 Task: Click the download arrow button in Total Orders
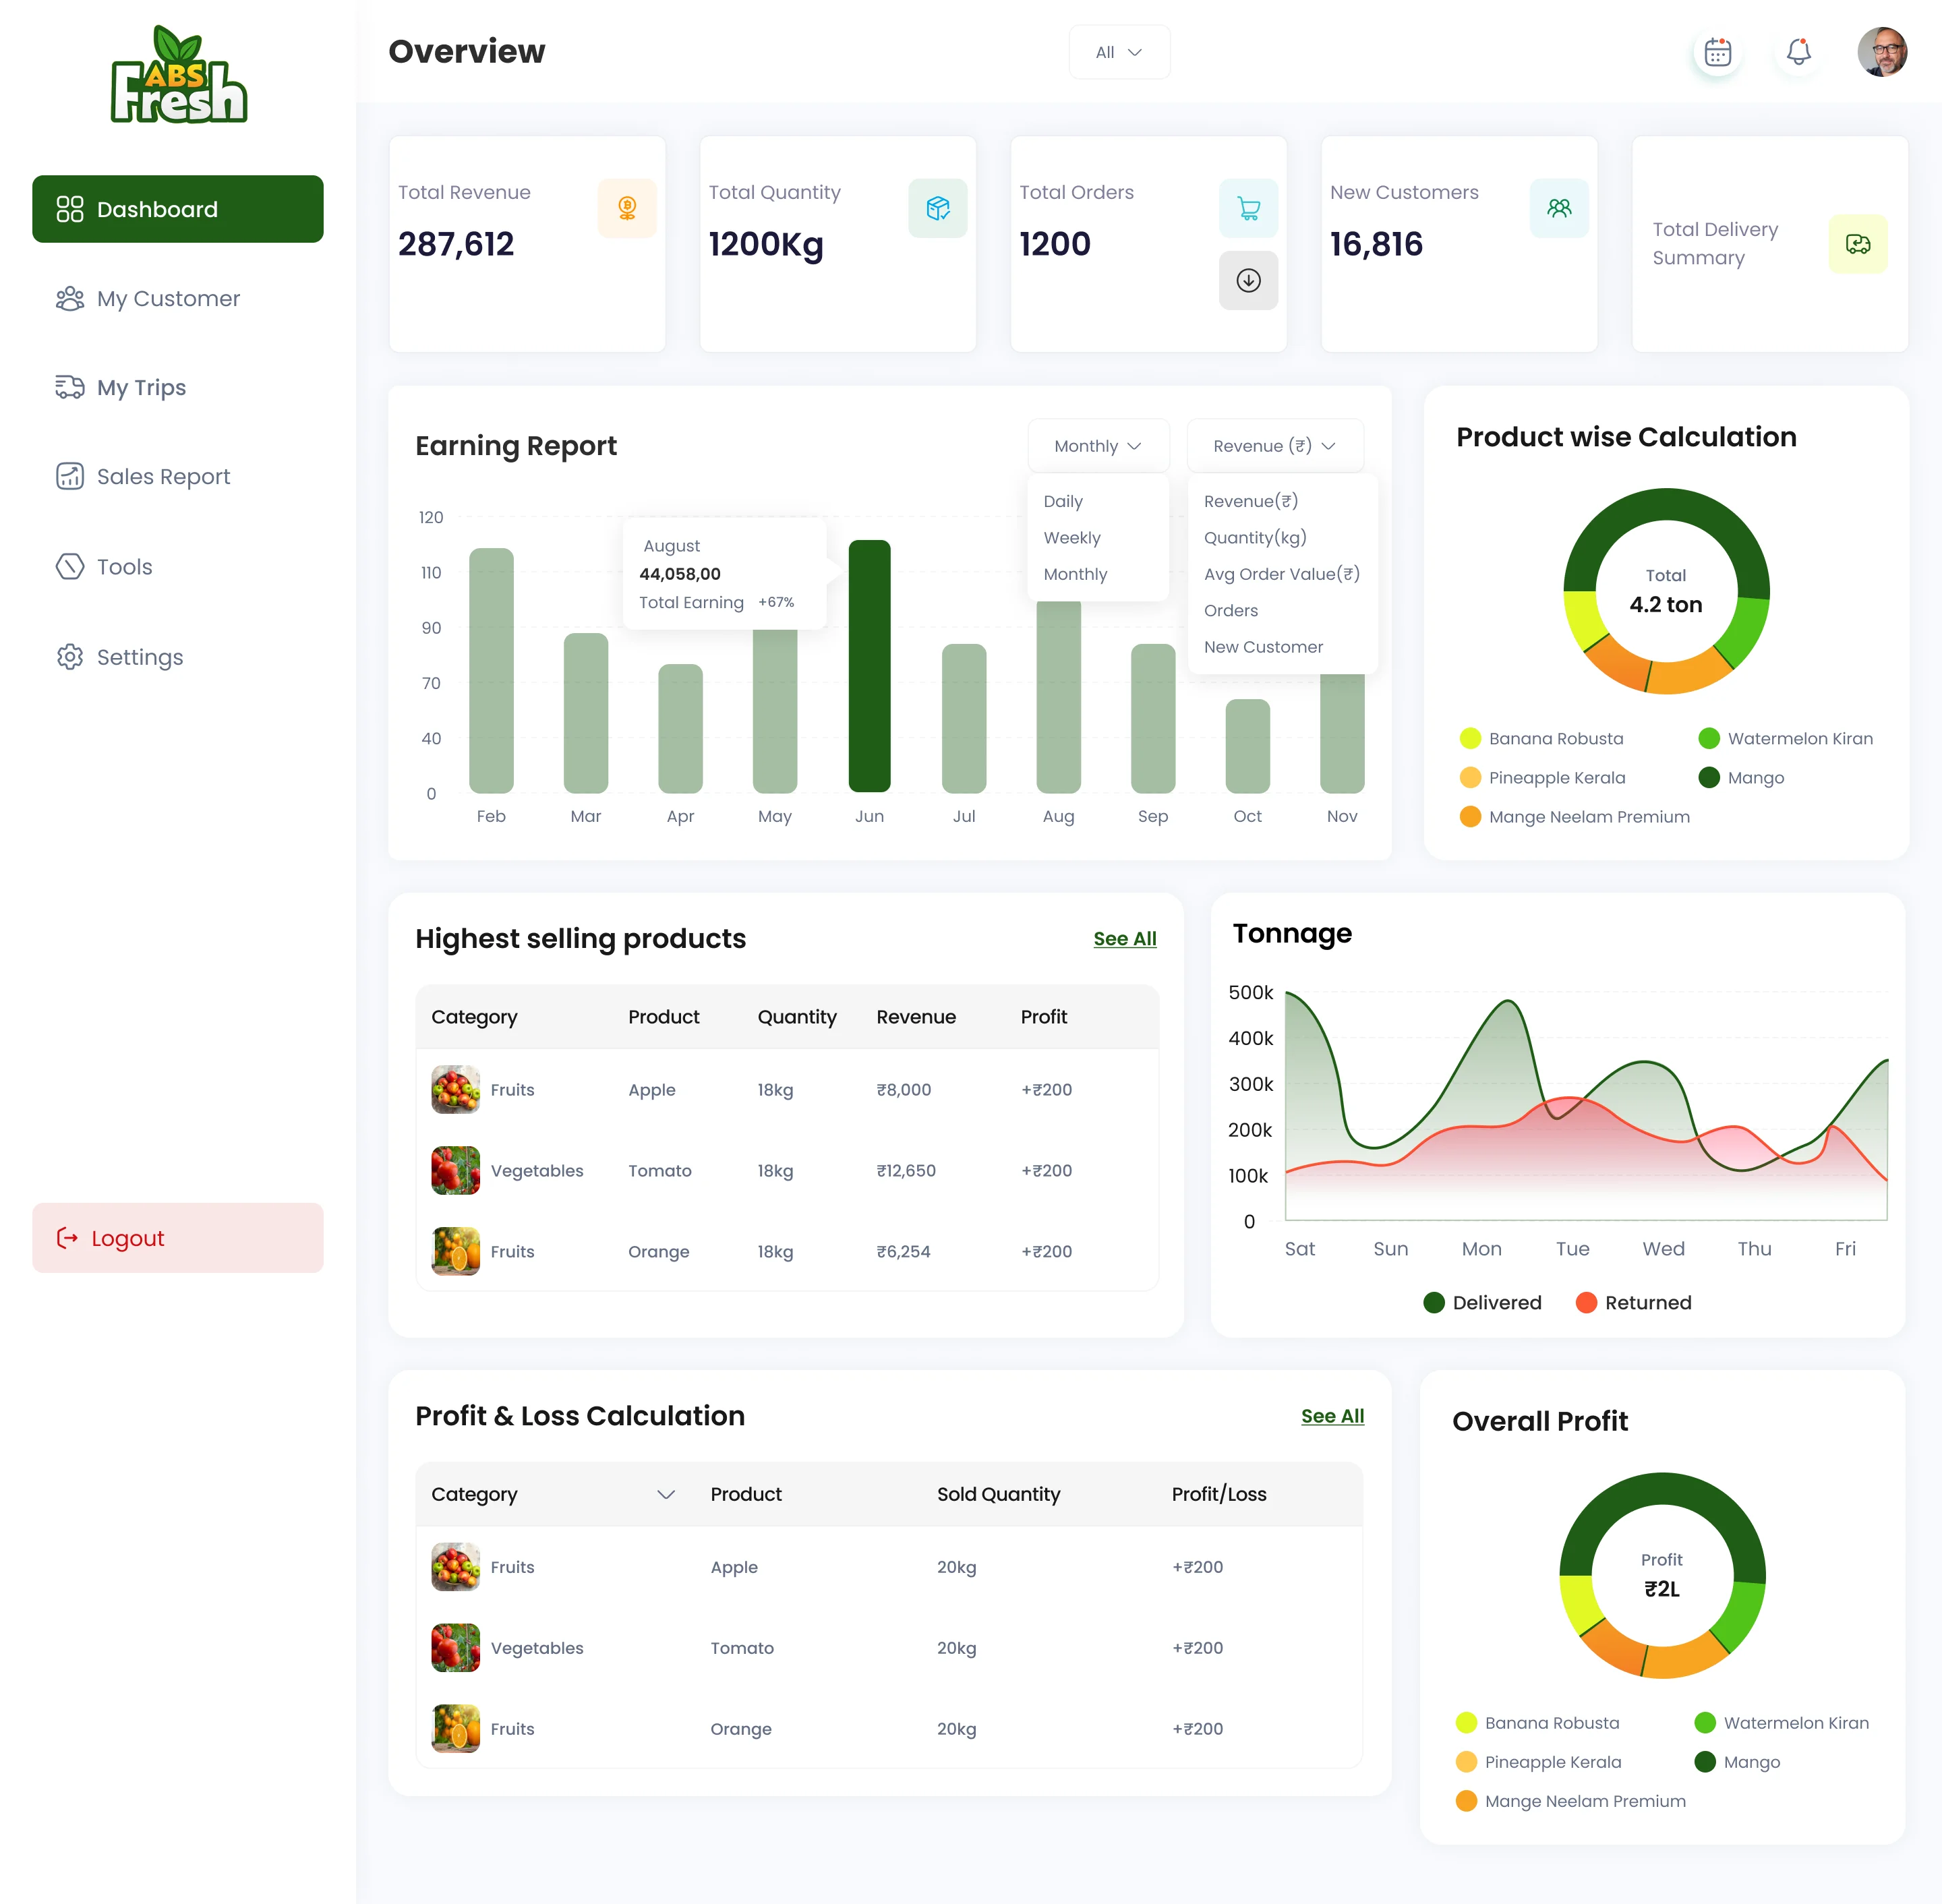pos(1248,280)
